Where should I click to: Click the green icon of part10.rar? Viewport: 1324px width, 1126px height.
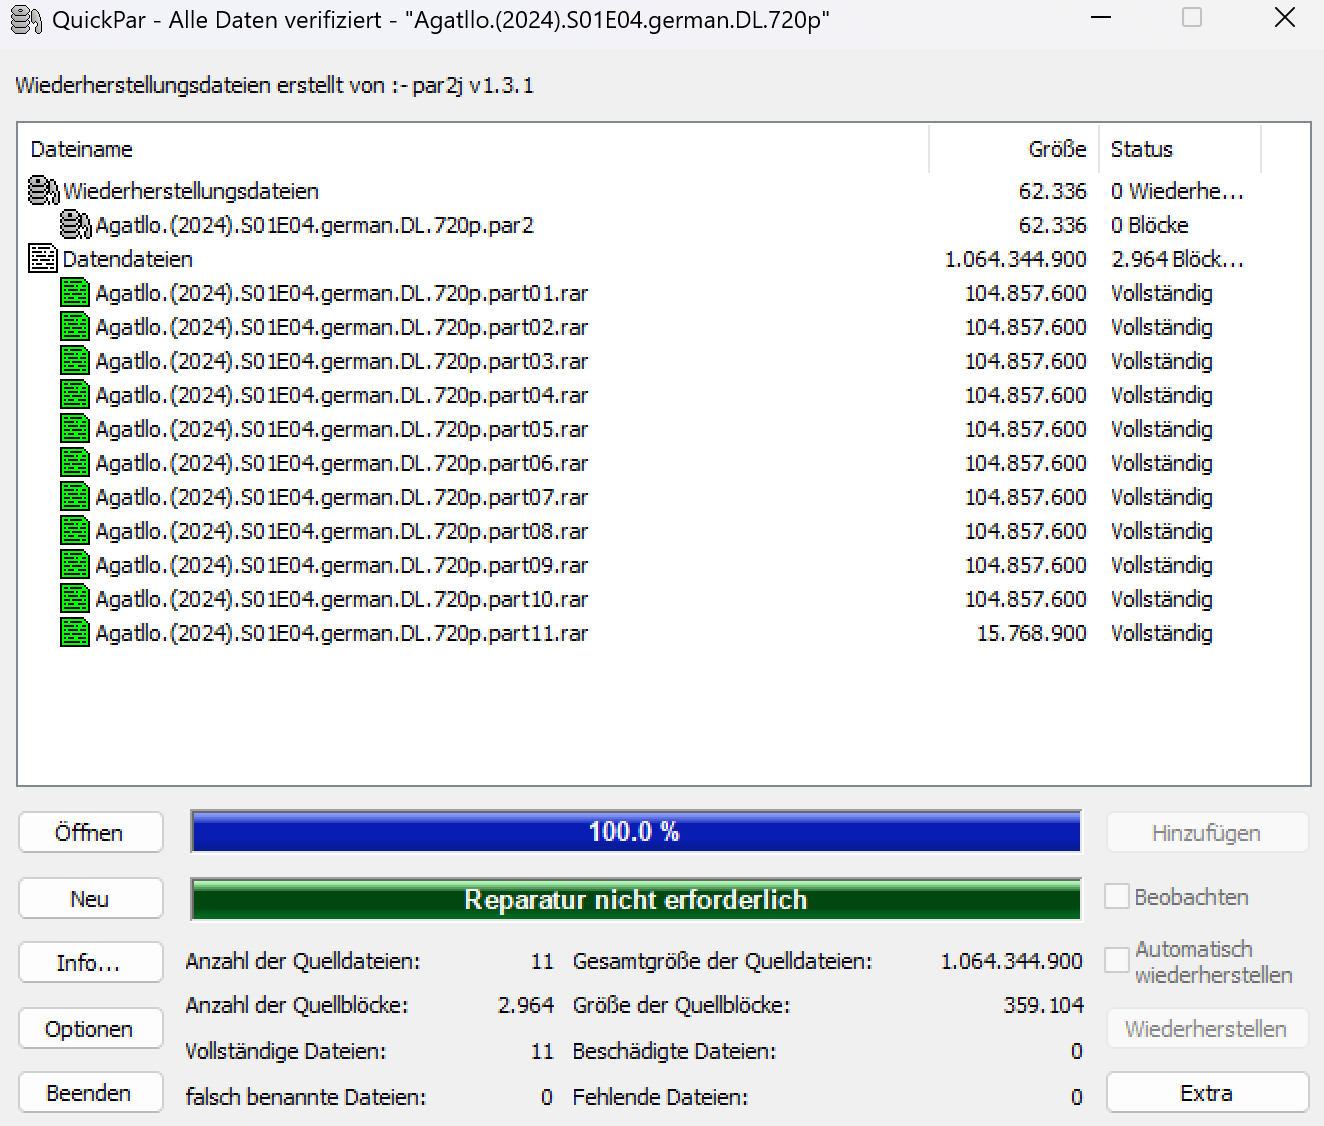[75, 599]
